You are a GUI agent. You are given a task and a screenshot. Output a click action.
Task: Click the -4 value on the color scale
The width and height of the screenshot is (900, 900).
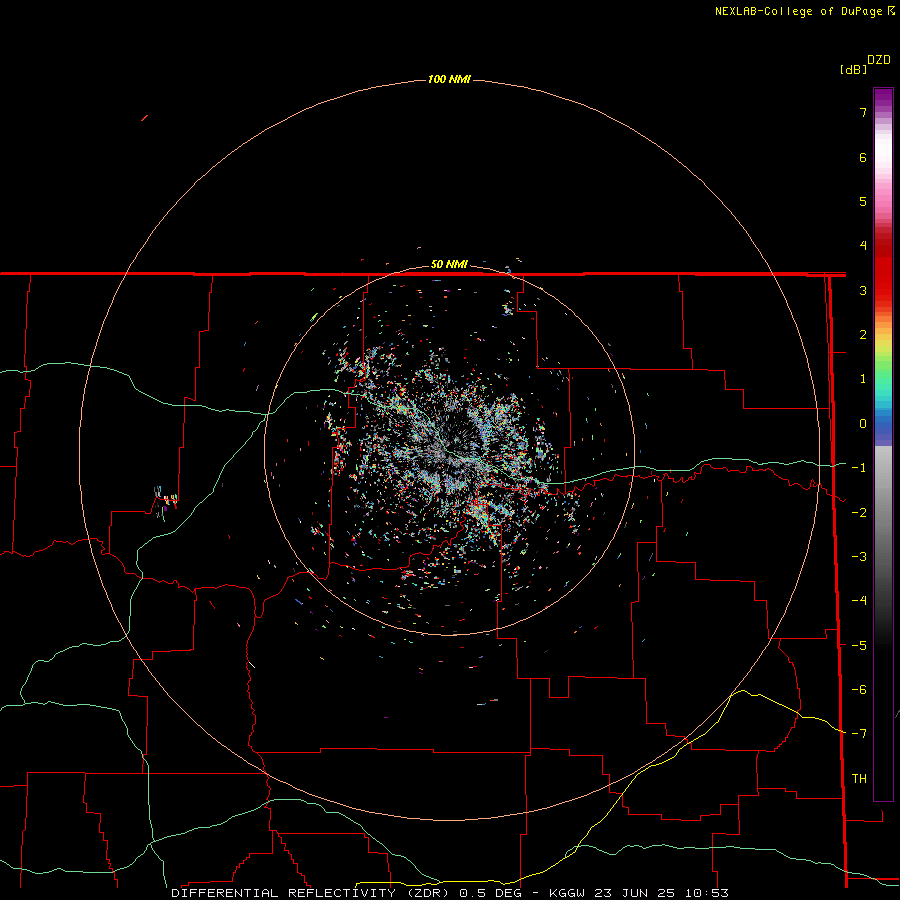click(x=859, y=601)
